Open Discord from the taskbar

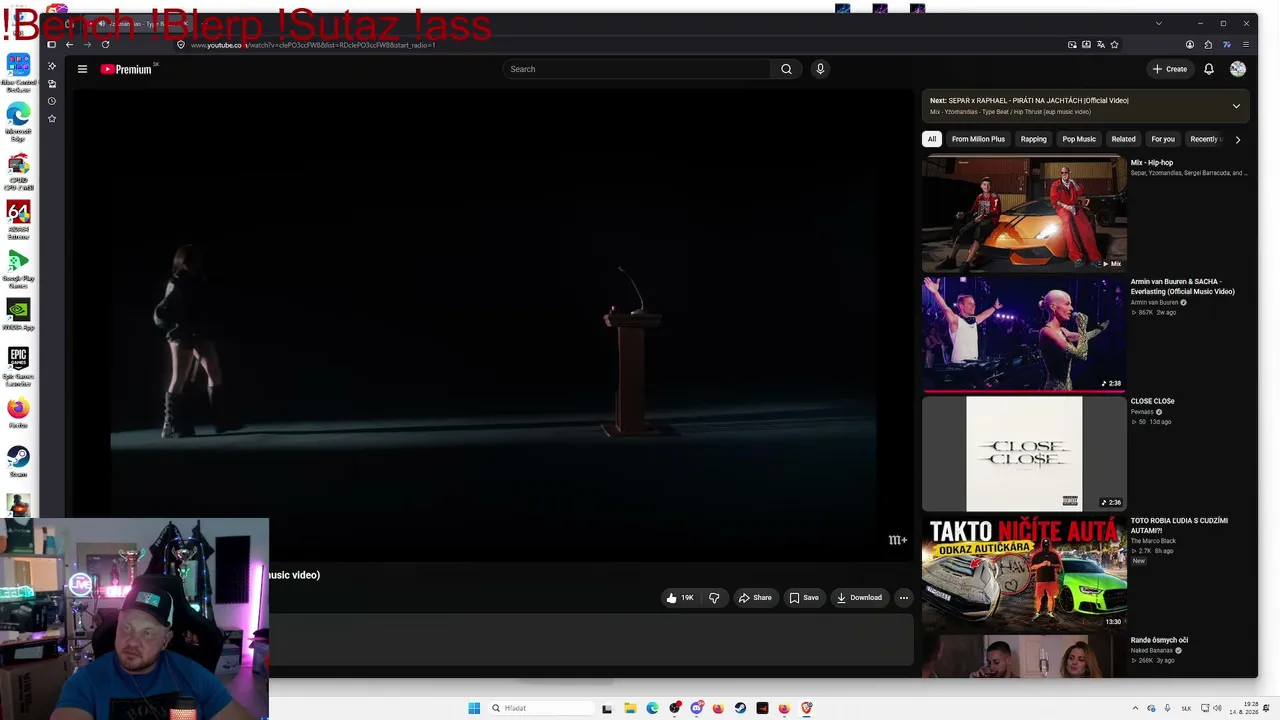tap(698, 708)
